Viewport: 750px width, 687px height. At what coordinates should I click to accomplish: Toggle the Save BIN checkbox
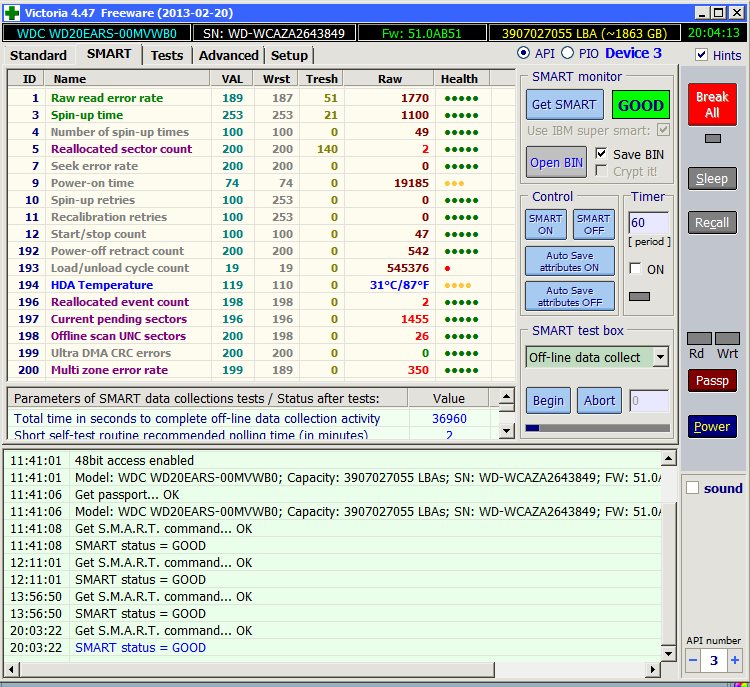(x=601, y=154)
